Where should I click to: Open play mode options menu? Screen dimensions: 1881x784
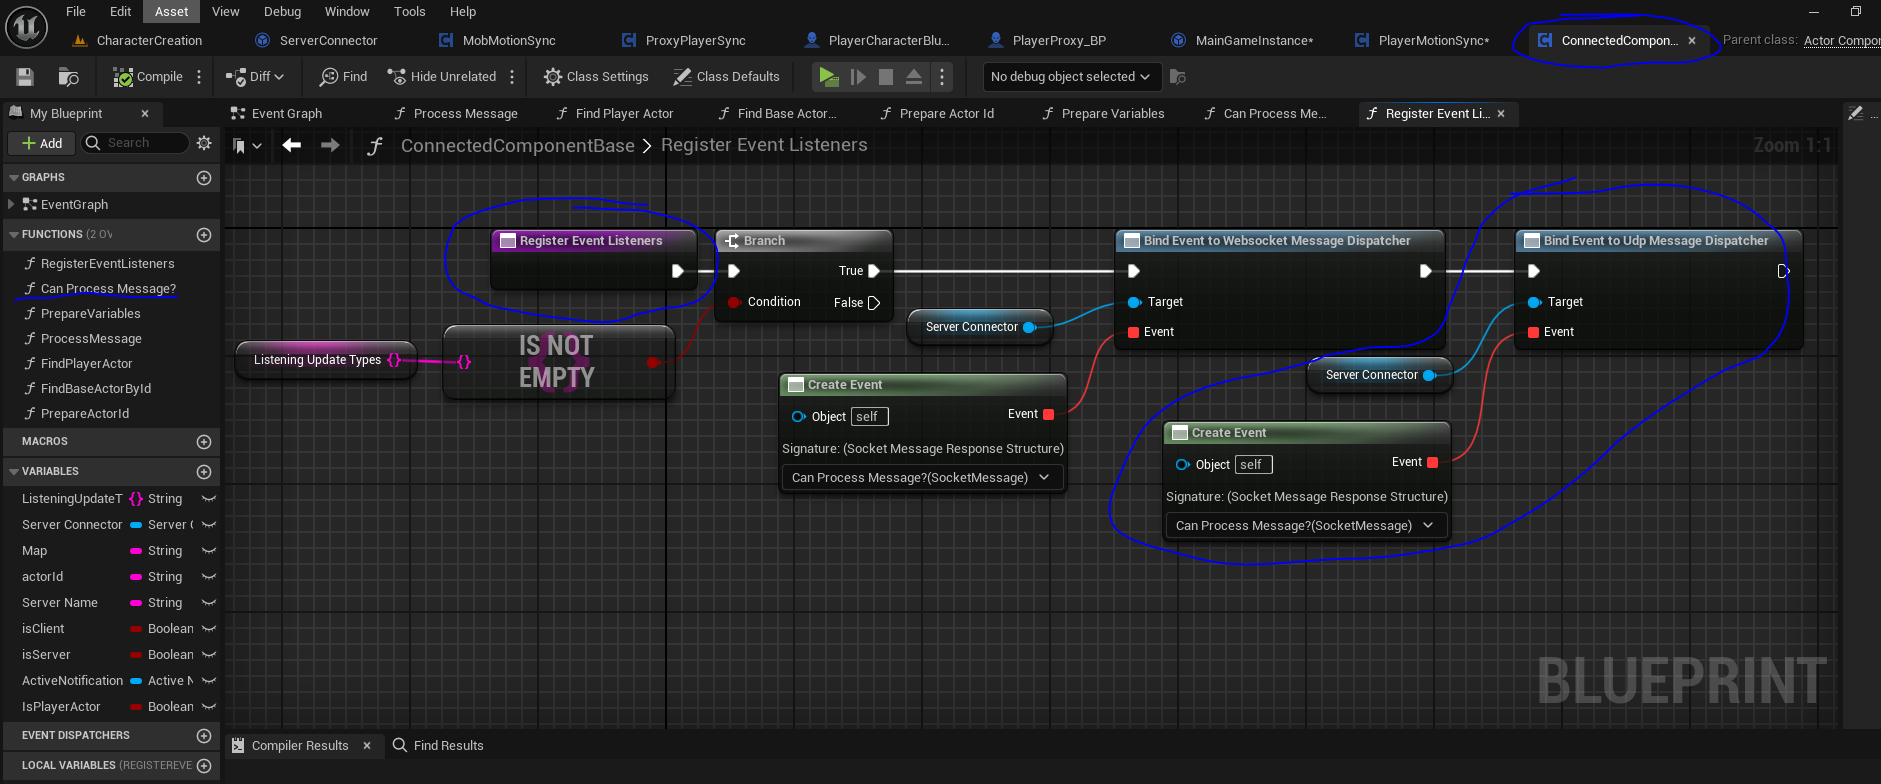coord(941,77)
